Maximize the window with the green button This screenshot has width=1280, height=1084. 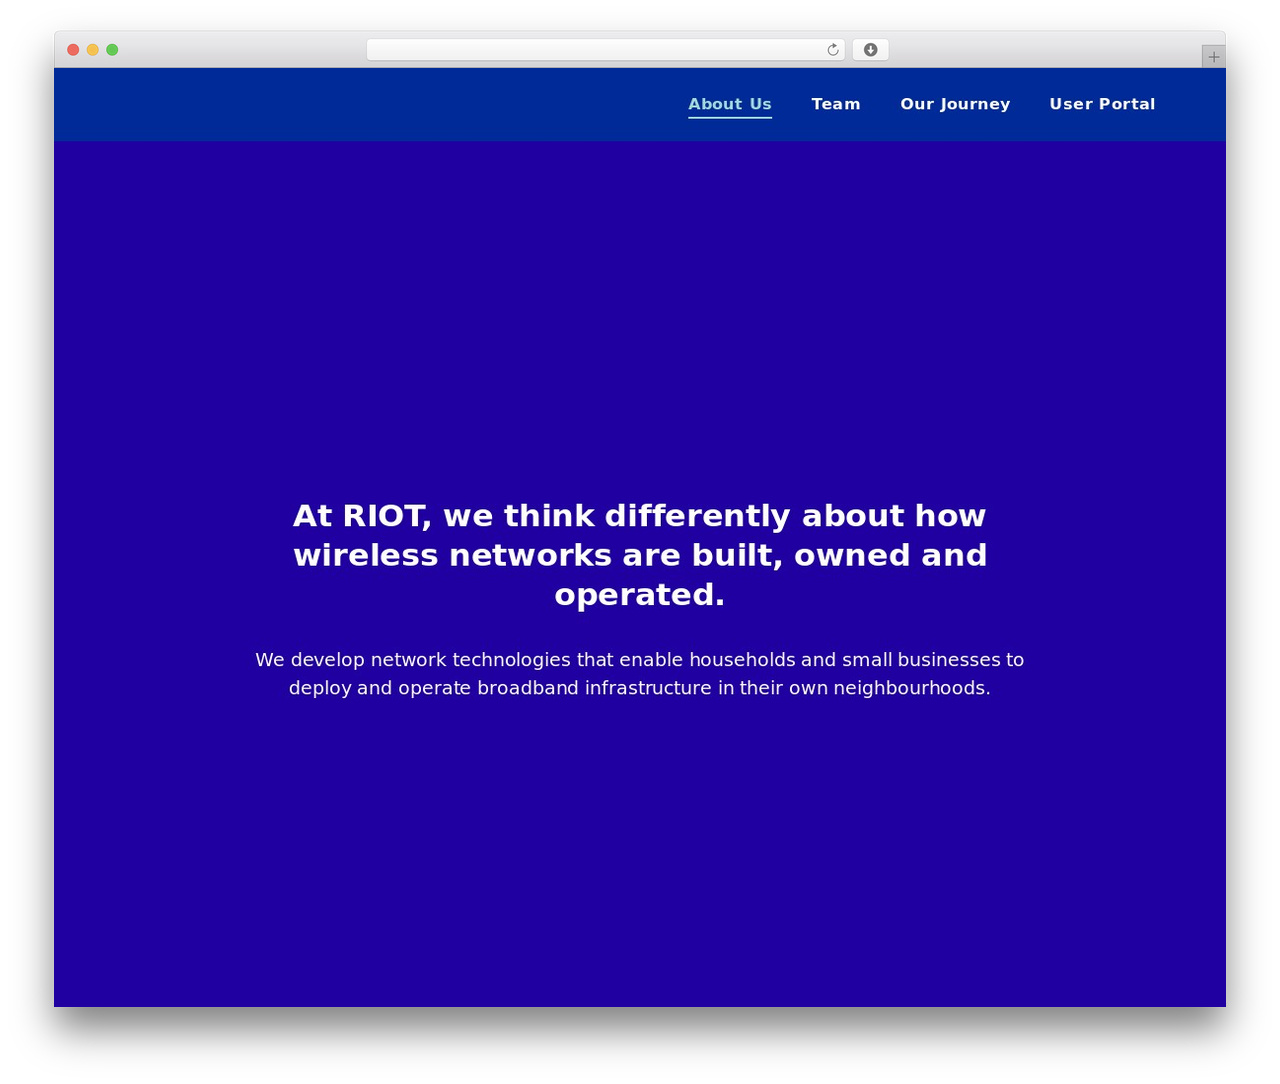112,50
